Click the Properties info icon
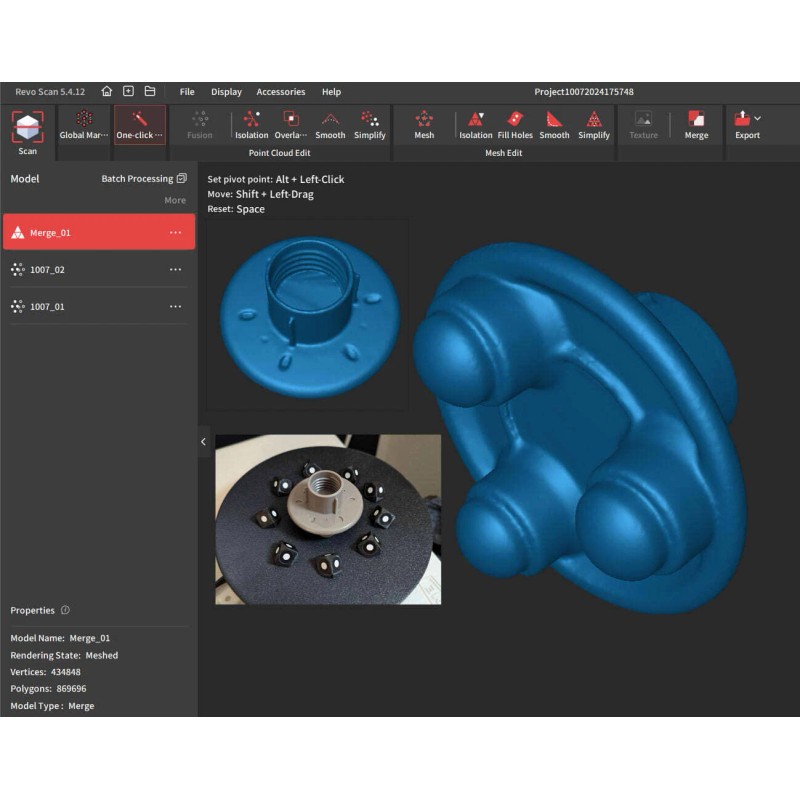The height and width of the screenshot is (800, 800). click(65, 610)
